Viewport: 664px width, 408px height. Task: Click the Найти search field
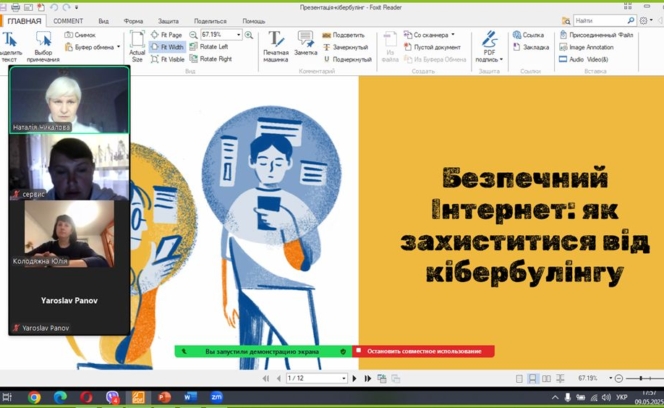point(600,20)
